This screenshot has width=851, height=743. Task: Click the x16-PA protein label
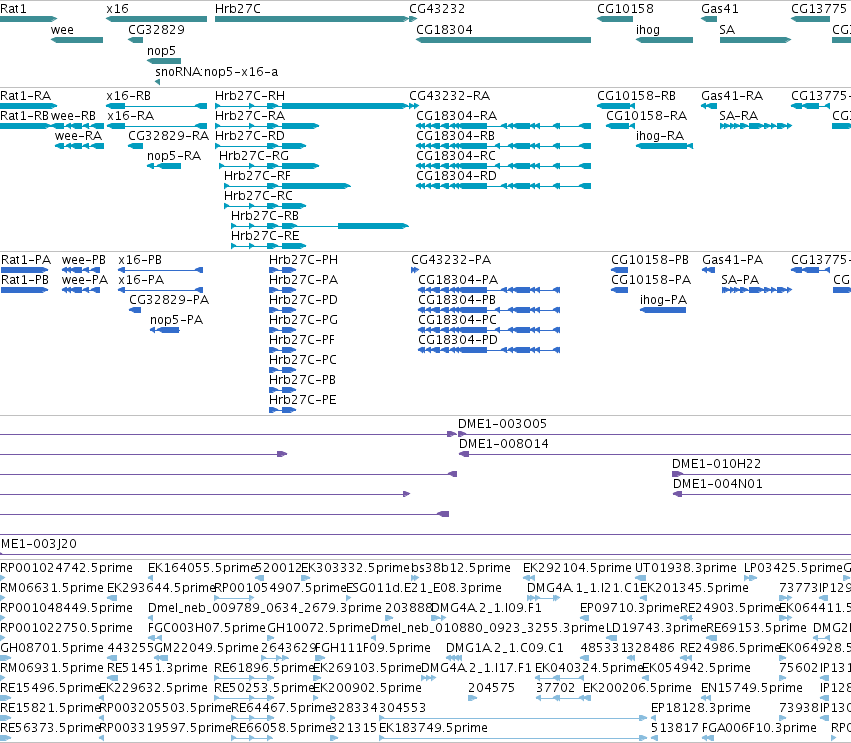tap(141, 280)
